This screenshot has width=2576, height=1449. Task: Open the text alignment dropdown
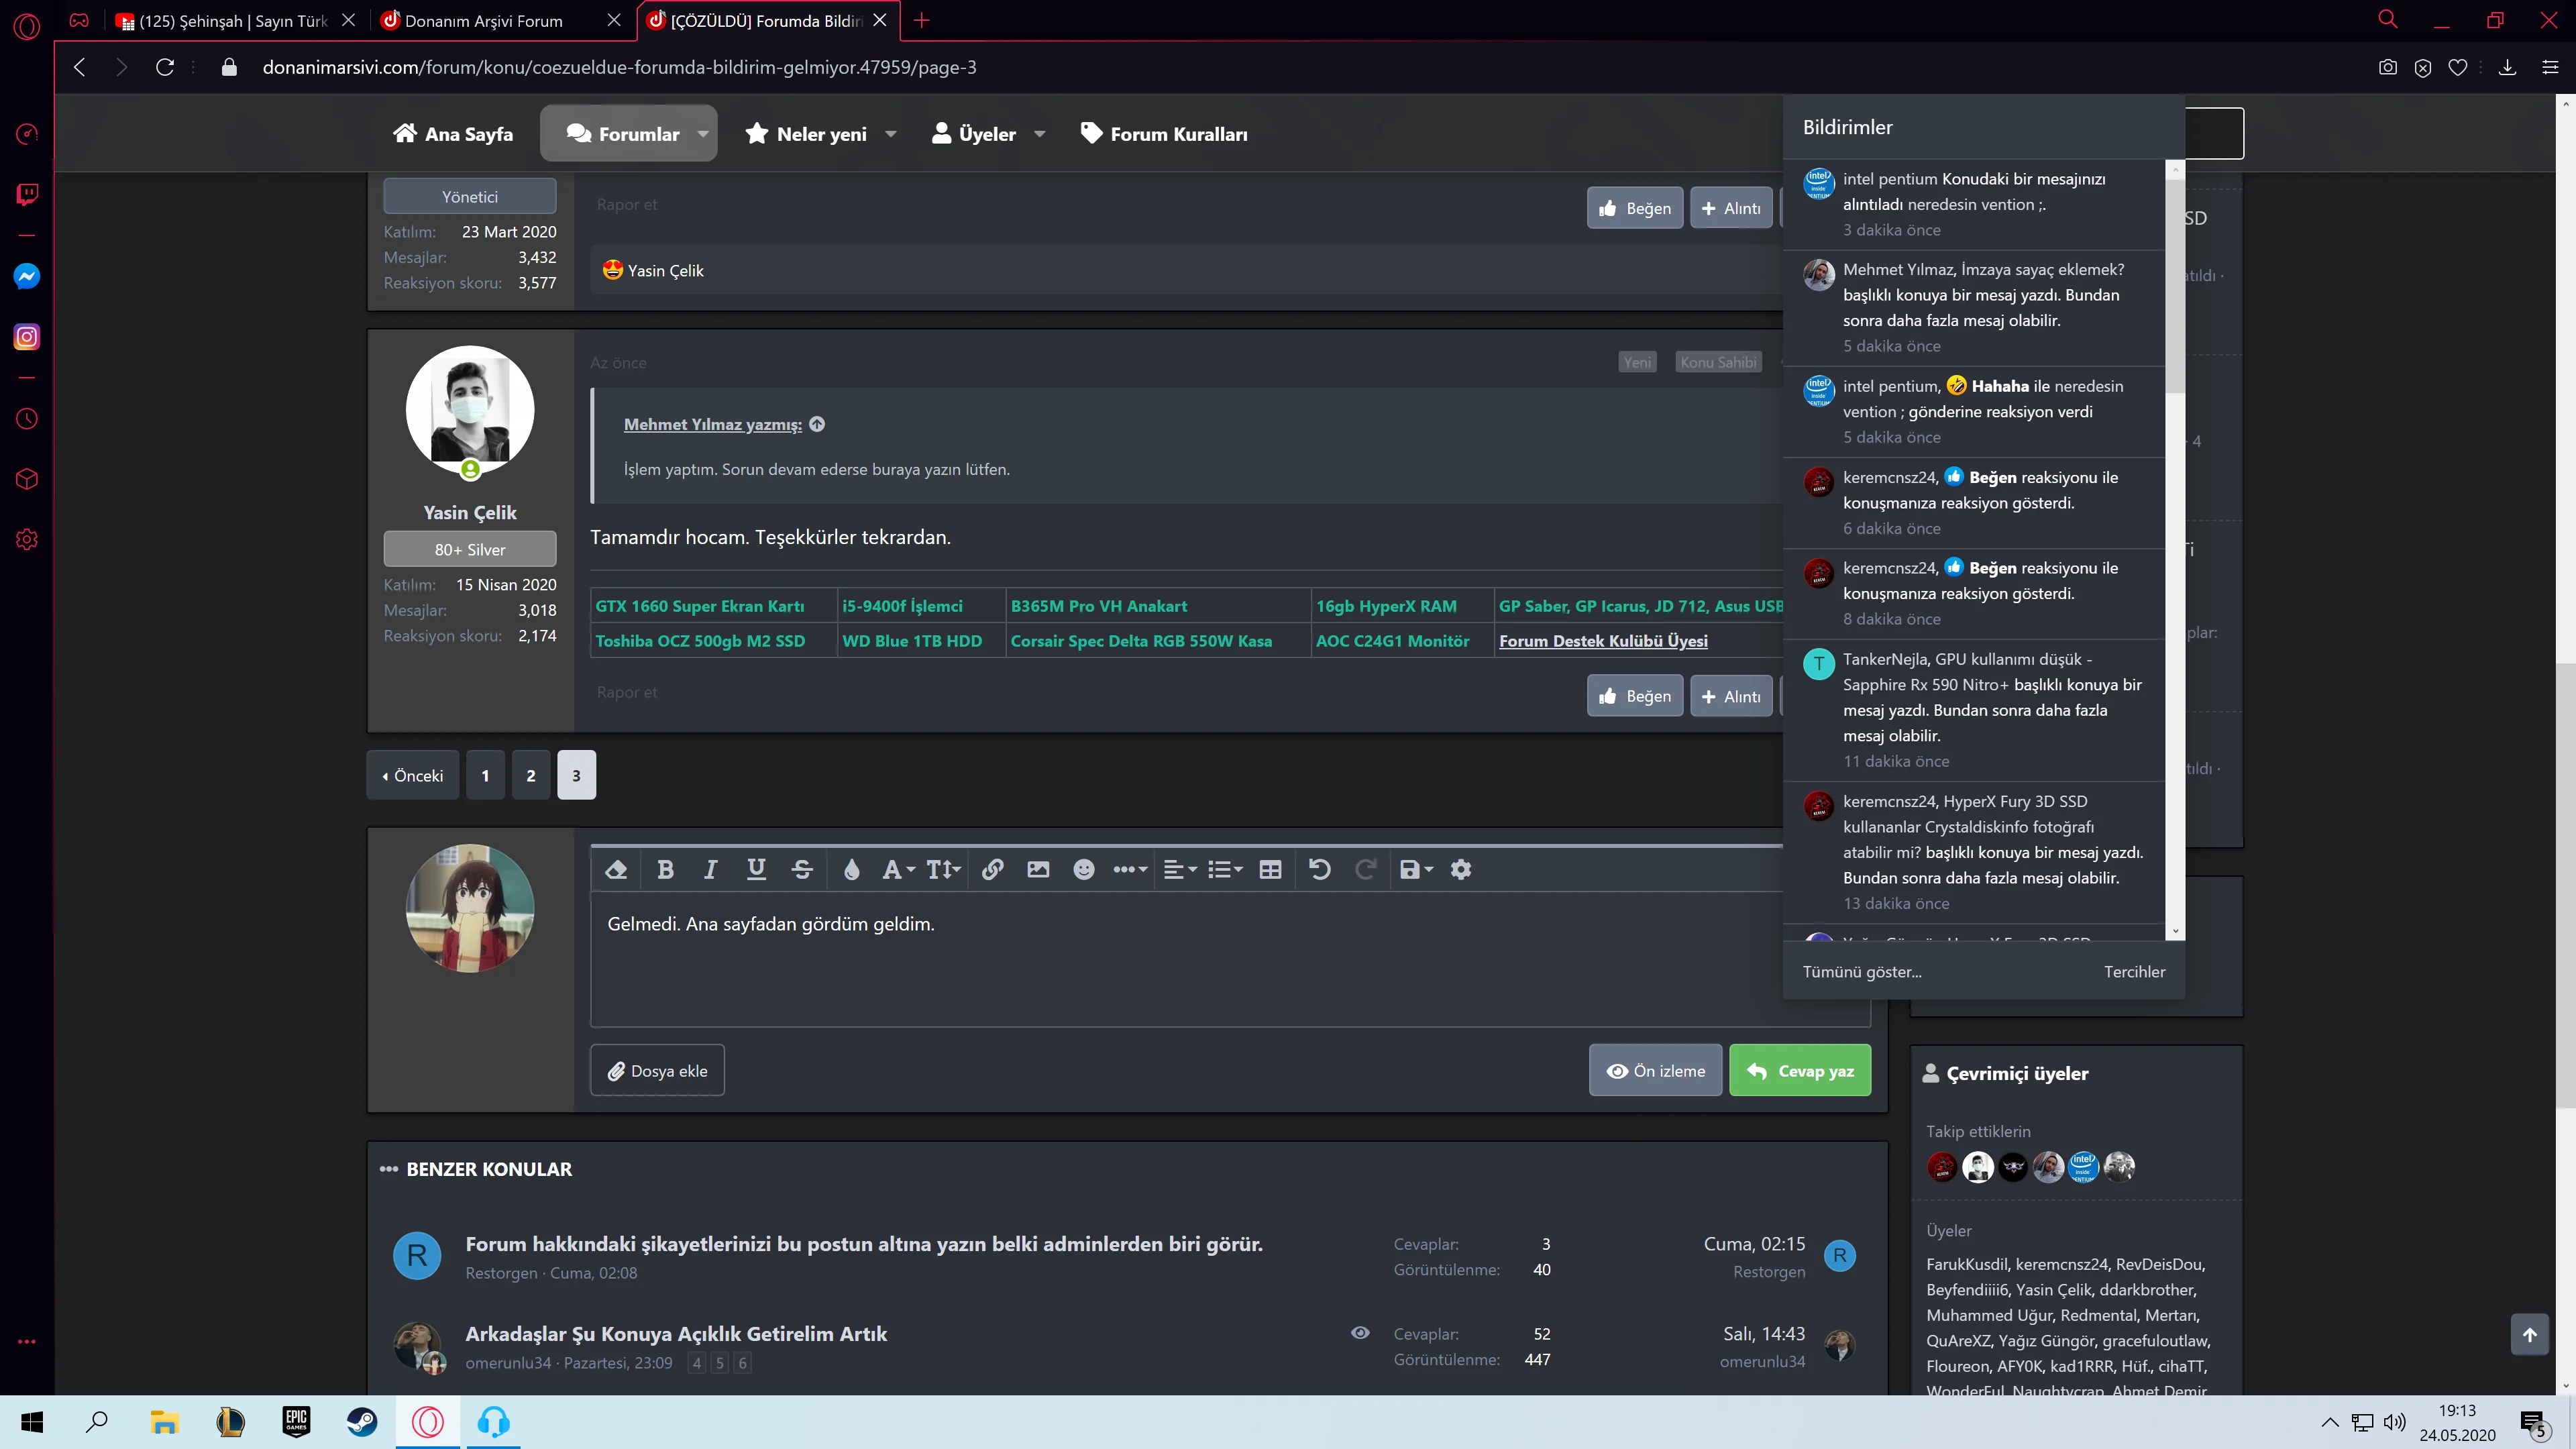(x=1180, y=869)
